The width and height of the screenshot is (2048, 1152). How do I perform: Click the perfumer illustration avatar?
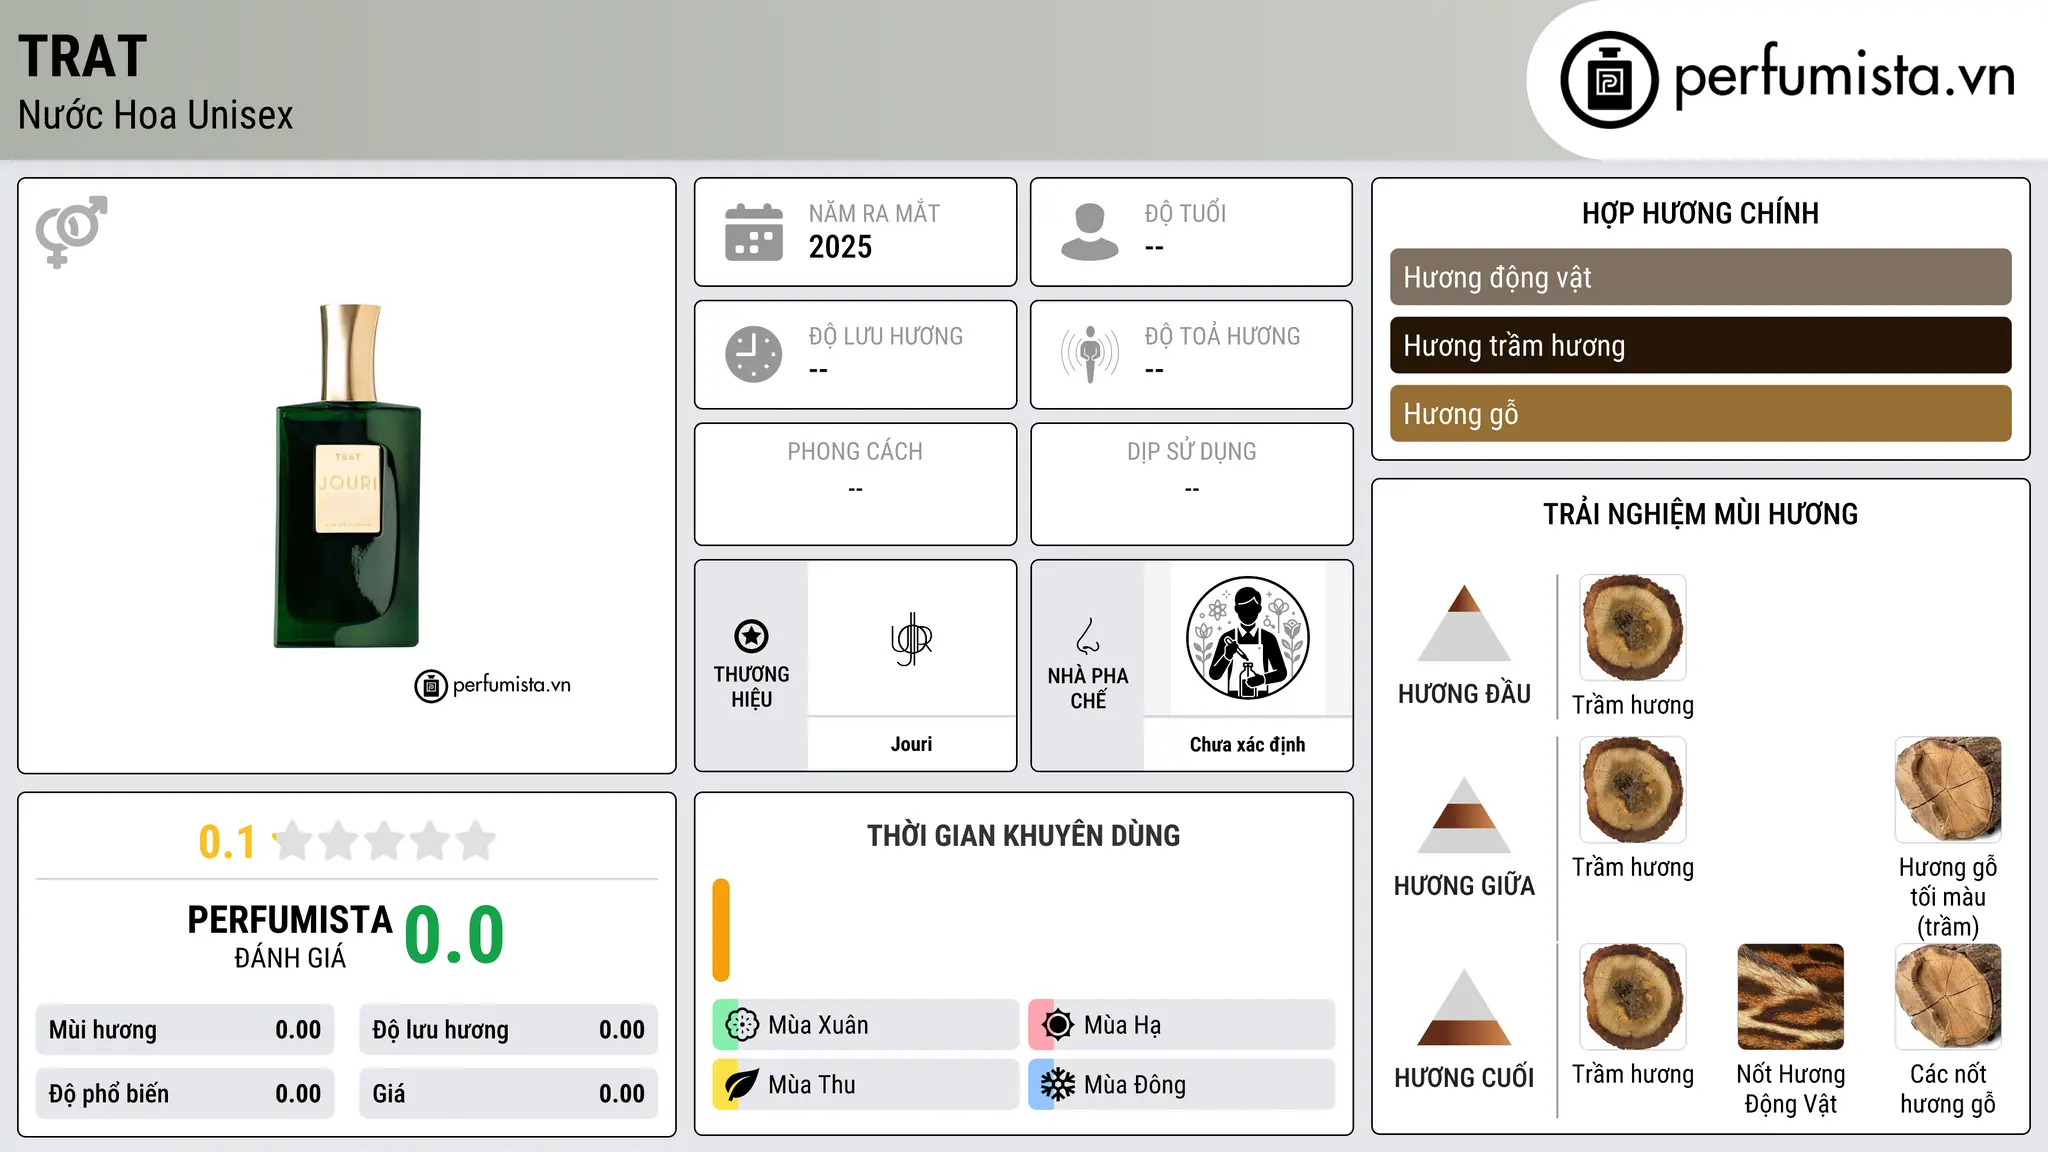1247,638
